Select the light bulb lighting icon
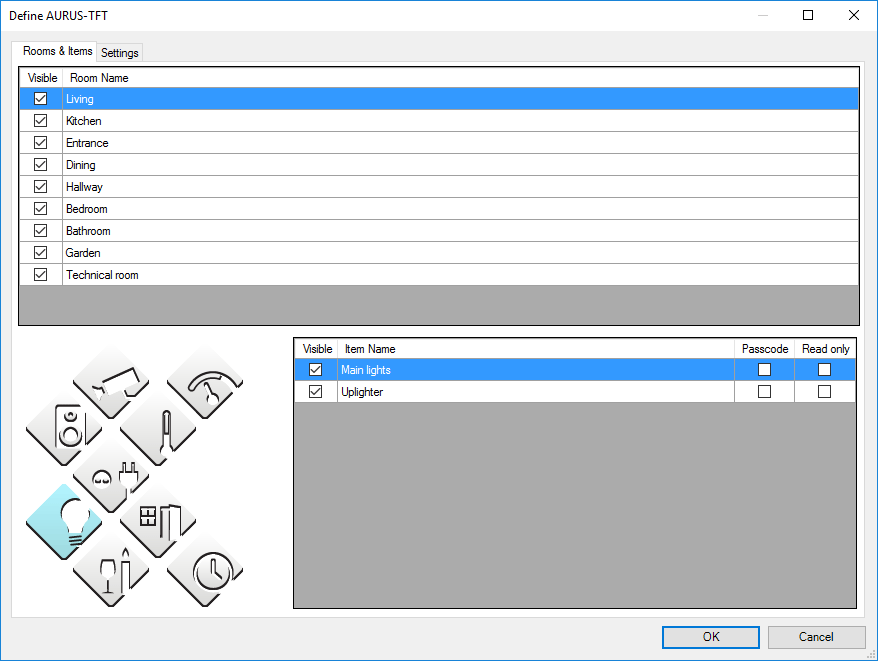This screenshot has width=878, height=661. click(x=64, y=522)
